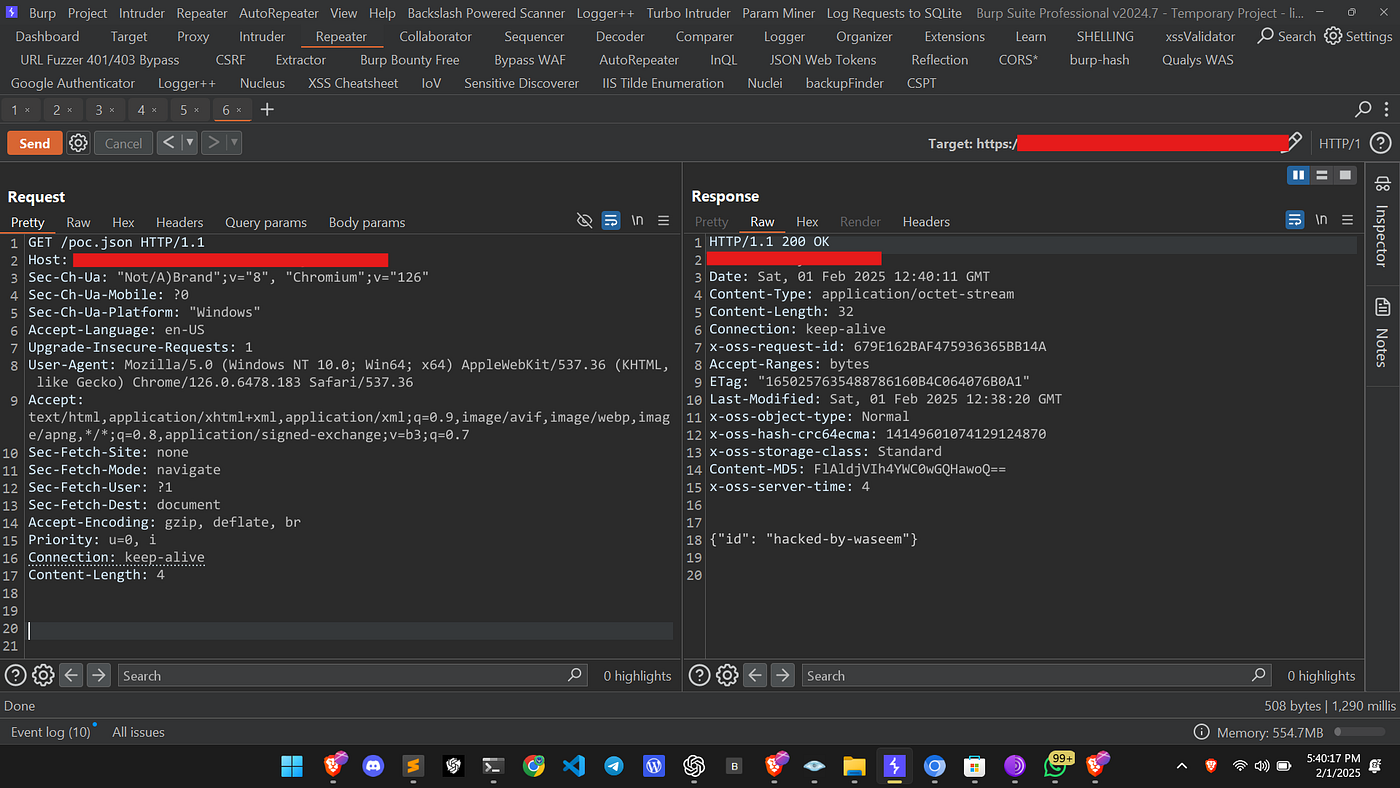Click the response body hacked-by-waseem JSON line
Image resolution: width=1400 pixels, height=788 pixels.
pyautogui.click(x=813, y=539)
